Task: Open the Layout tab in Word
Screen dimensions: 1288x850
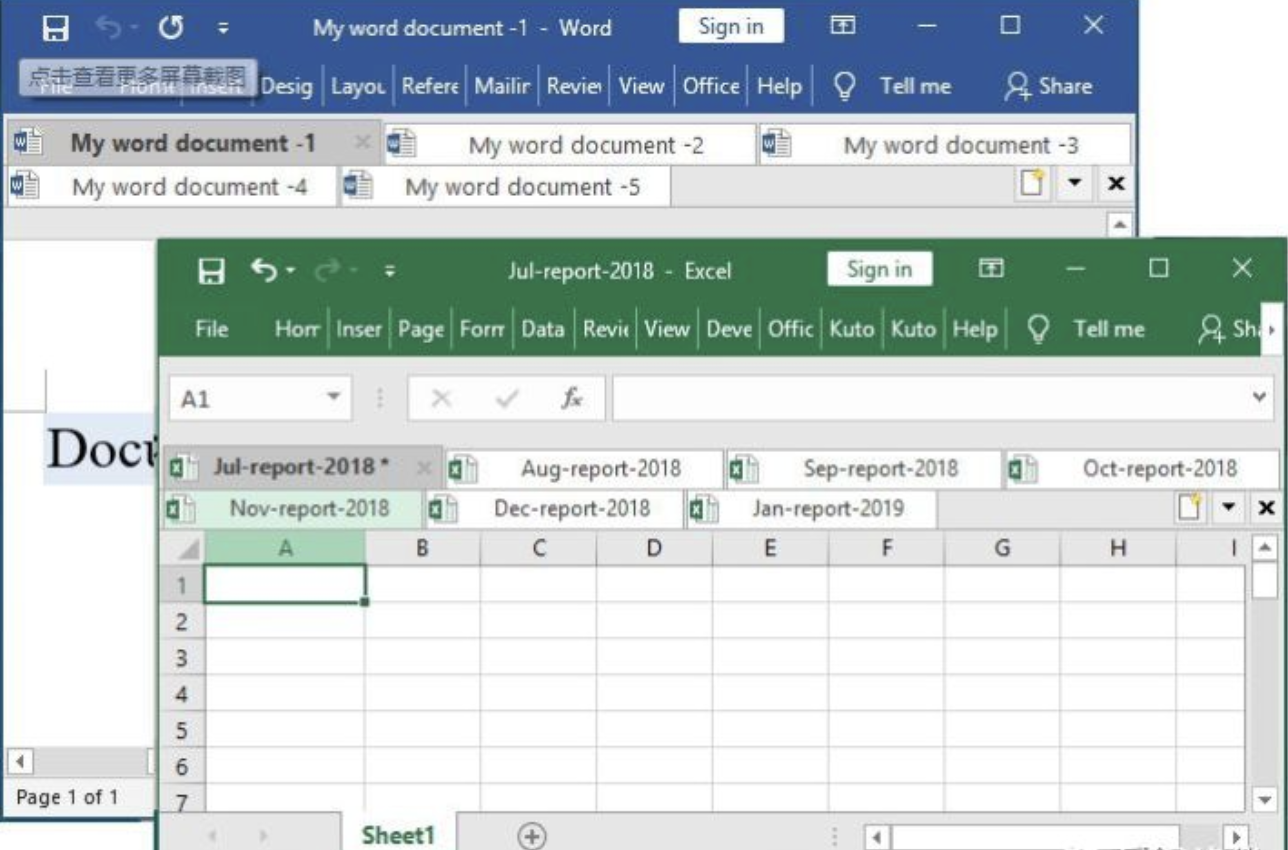Action: click(359, 86)
